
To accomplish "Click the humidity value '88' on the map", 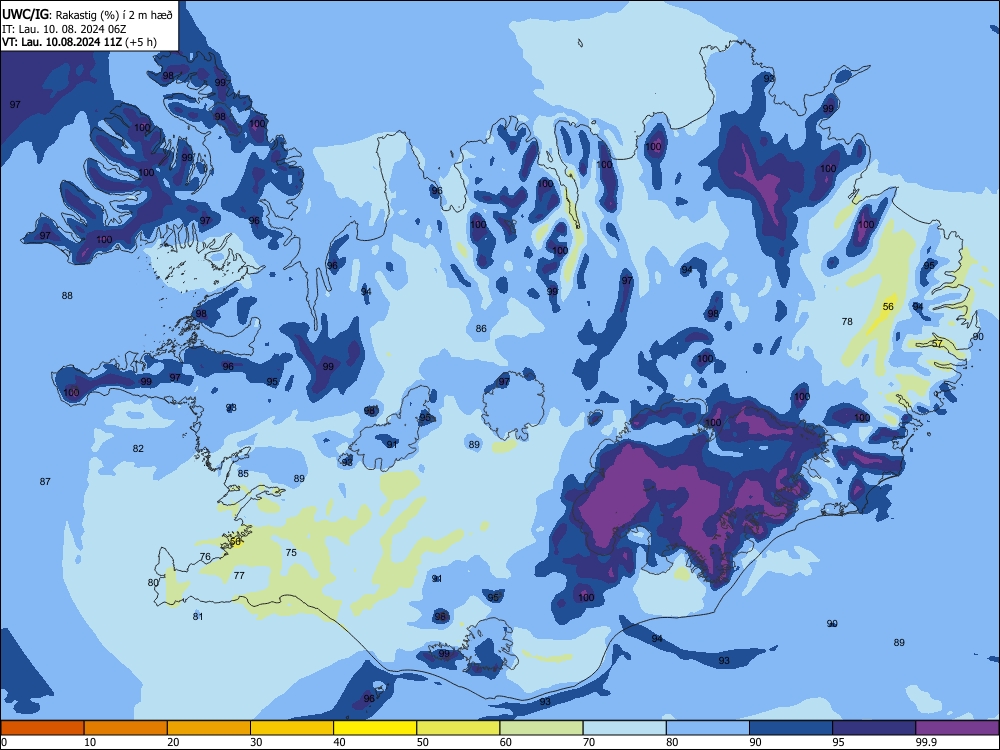I will point(67,295).
